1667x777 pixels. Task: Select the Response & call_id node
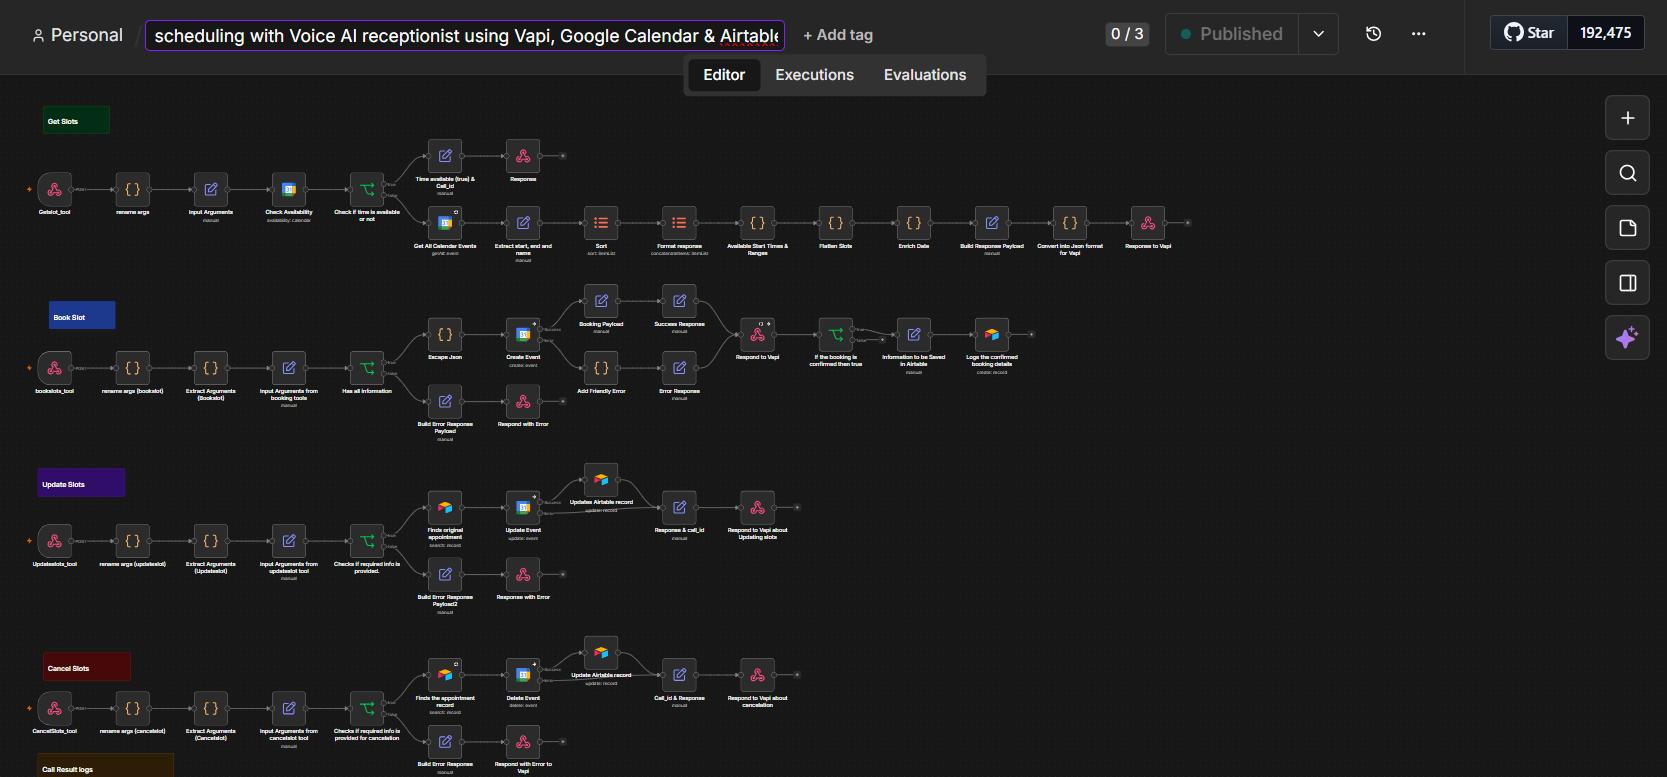coord(679,507)
